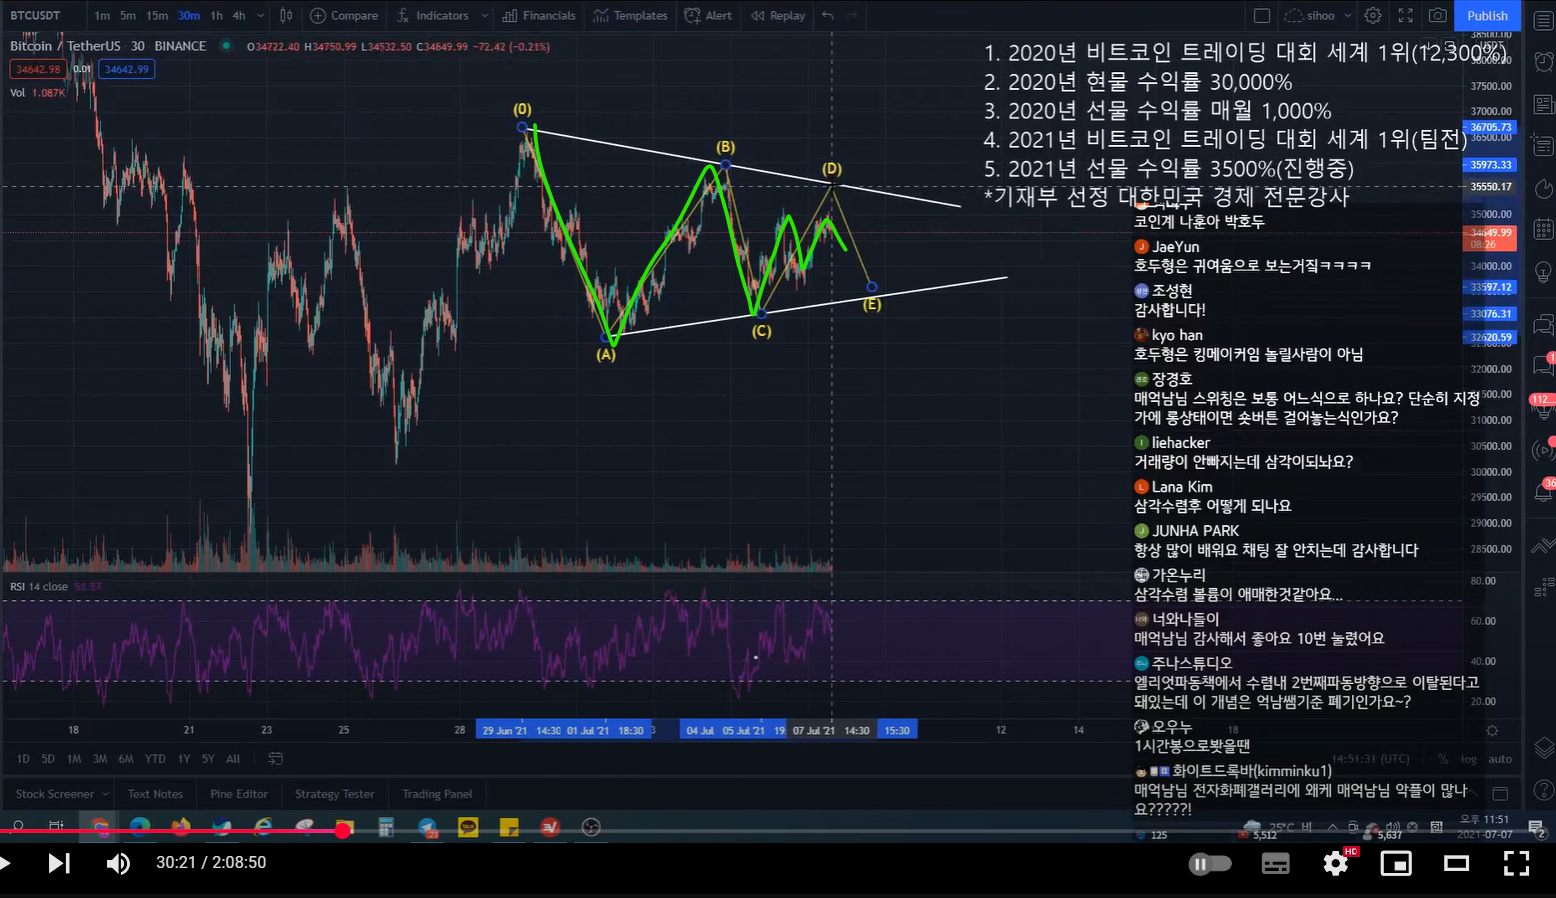1556x898 pixels.
Task: Set the date range to YTD
Action: tap(155, 759)
